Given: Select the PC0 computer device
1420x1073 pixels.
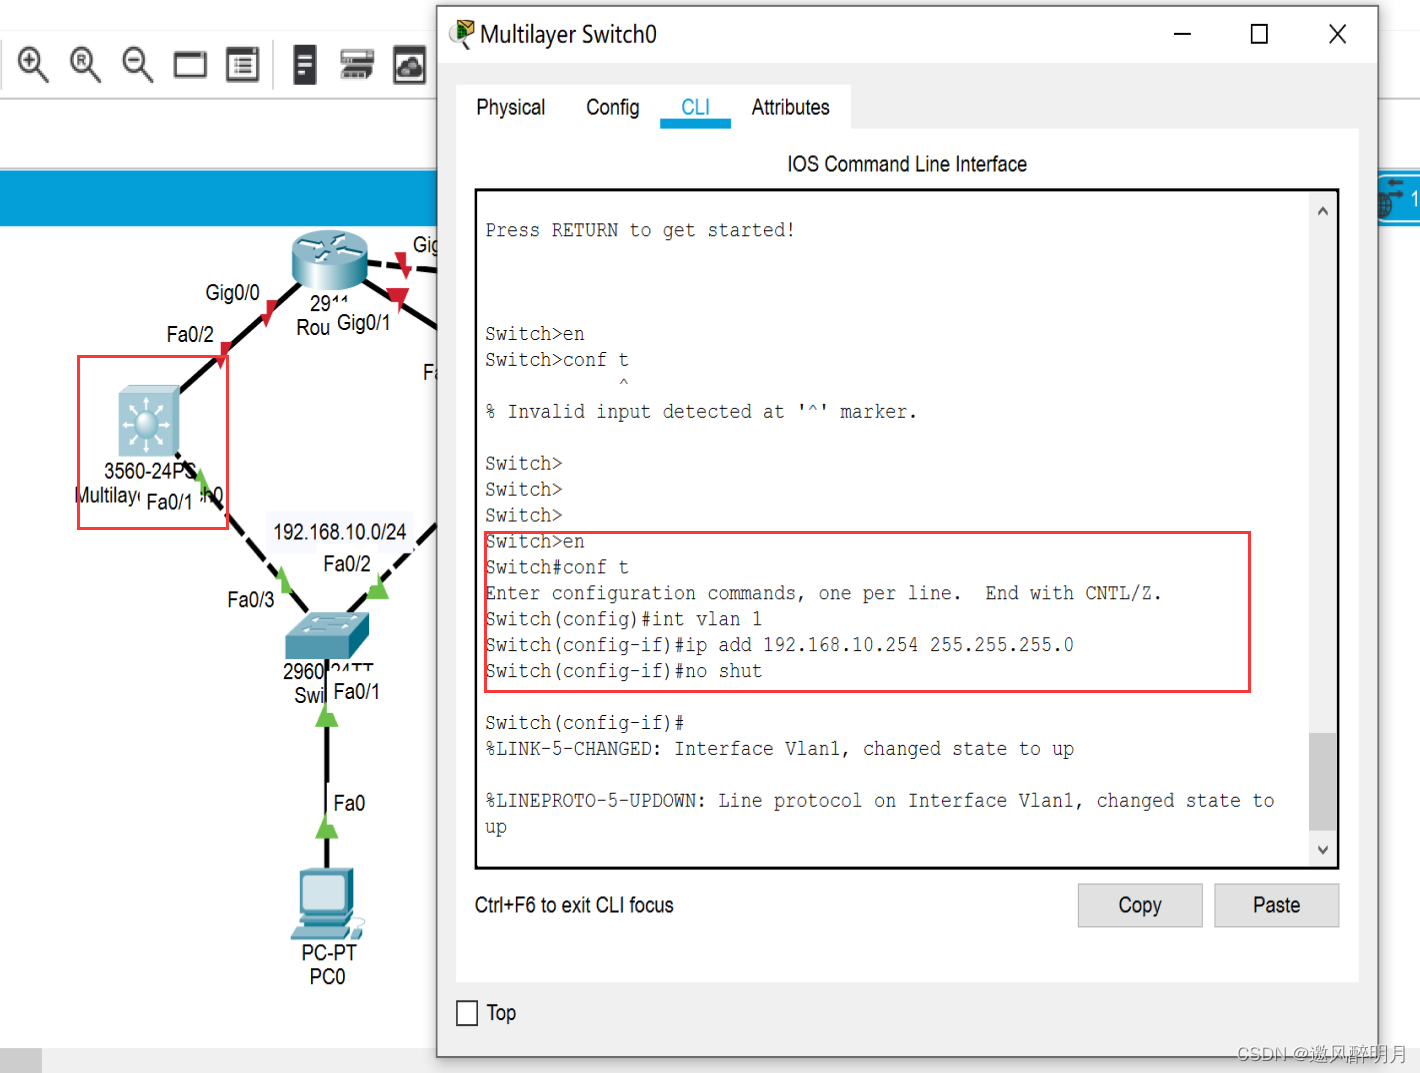Looking at the screenshot, I should (326, 900).
